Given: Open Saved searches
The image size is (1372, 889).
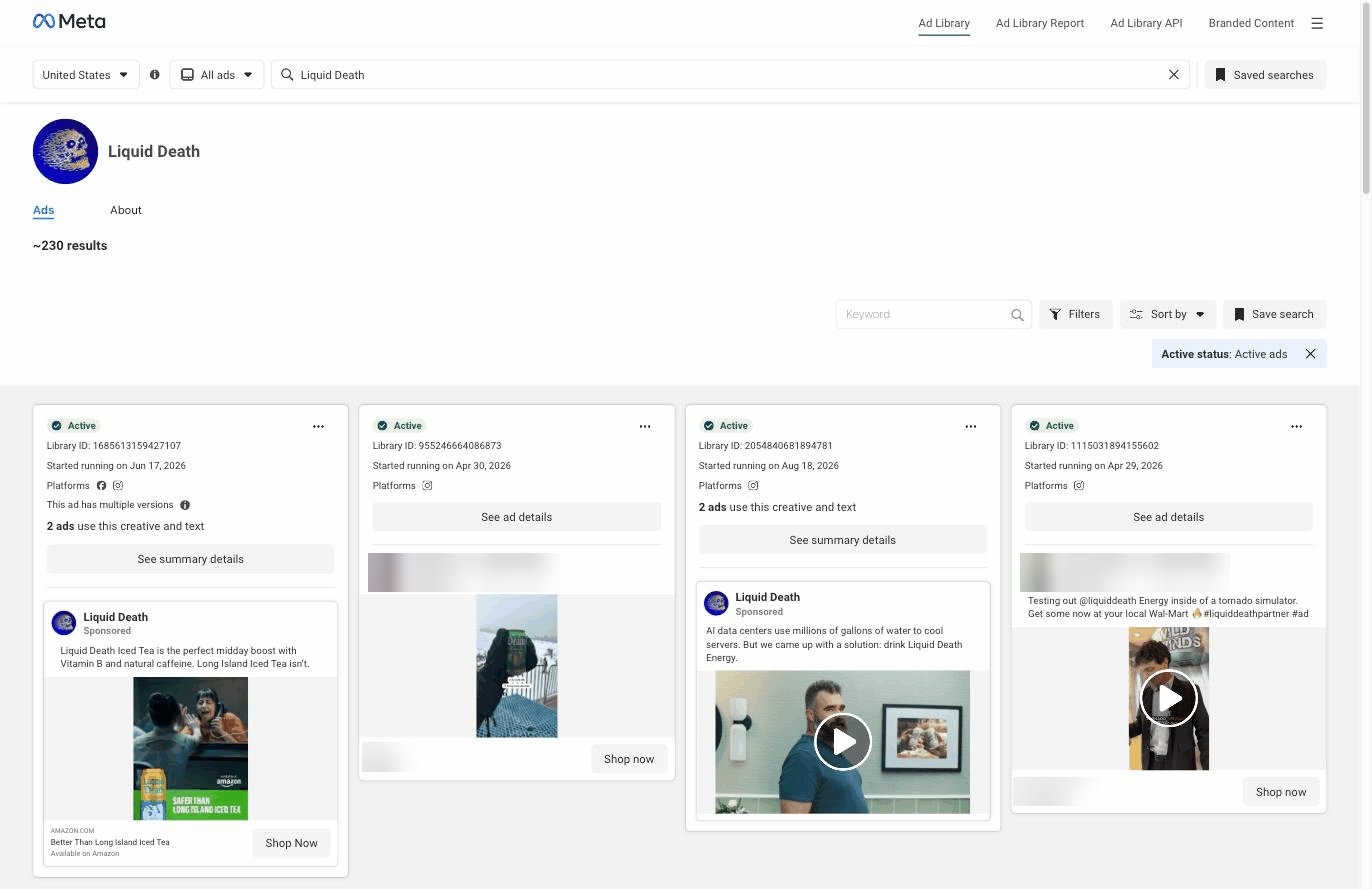Looking at the screenshot, I should tap(1265, 74).
